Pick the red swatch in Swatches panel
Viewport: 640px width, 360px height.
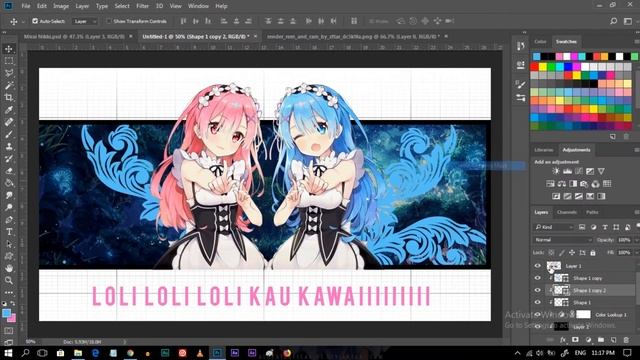(x=534, y=67)
